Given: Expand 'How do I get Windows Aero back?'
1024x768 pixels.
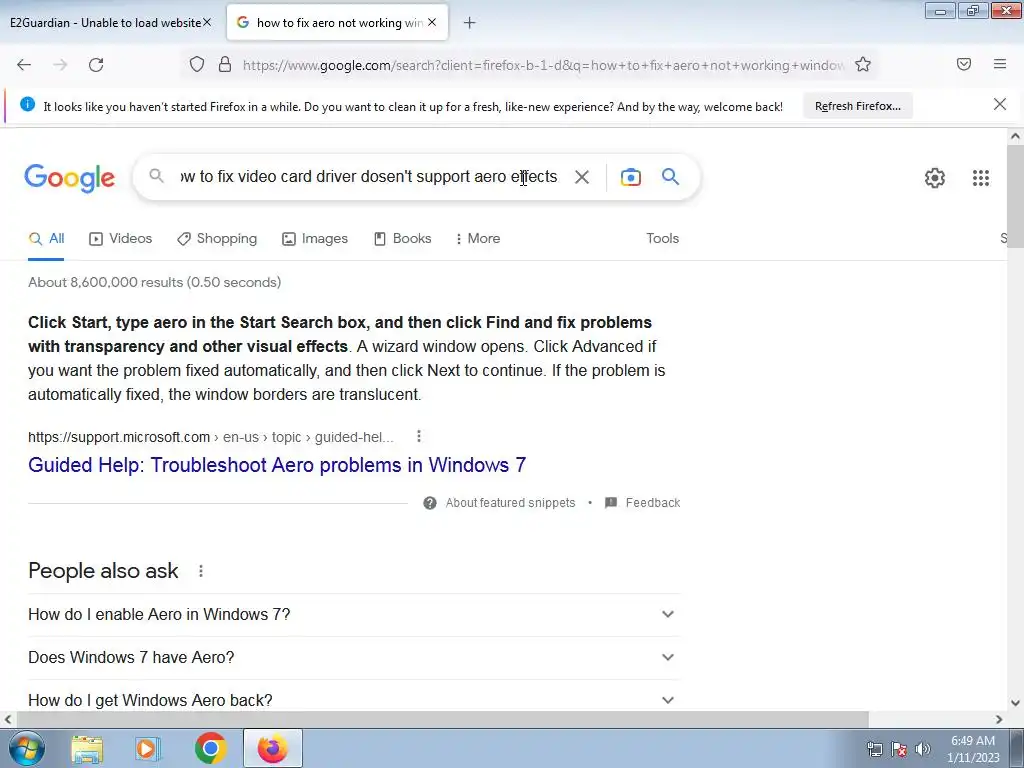Looking at the screenshot, I should click(x=354, y=700).
